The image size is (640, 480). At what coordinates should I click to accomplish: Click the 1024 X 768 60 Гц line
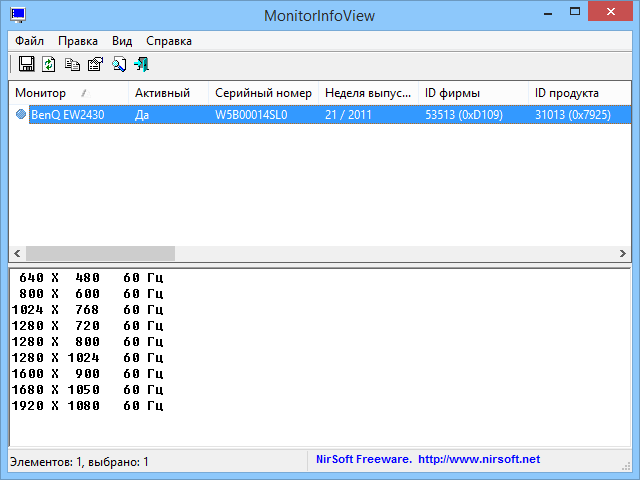pos(88,309)
